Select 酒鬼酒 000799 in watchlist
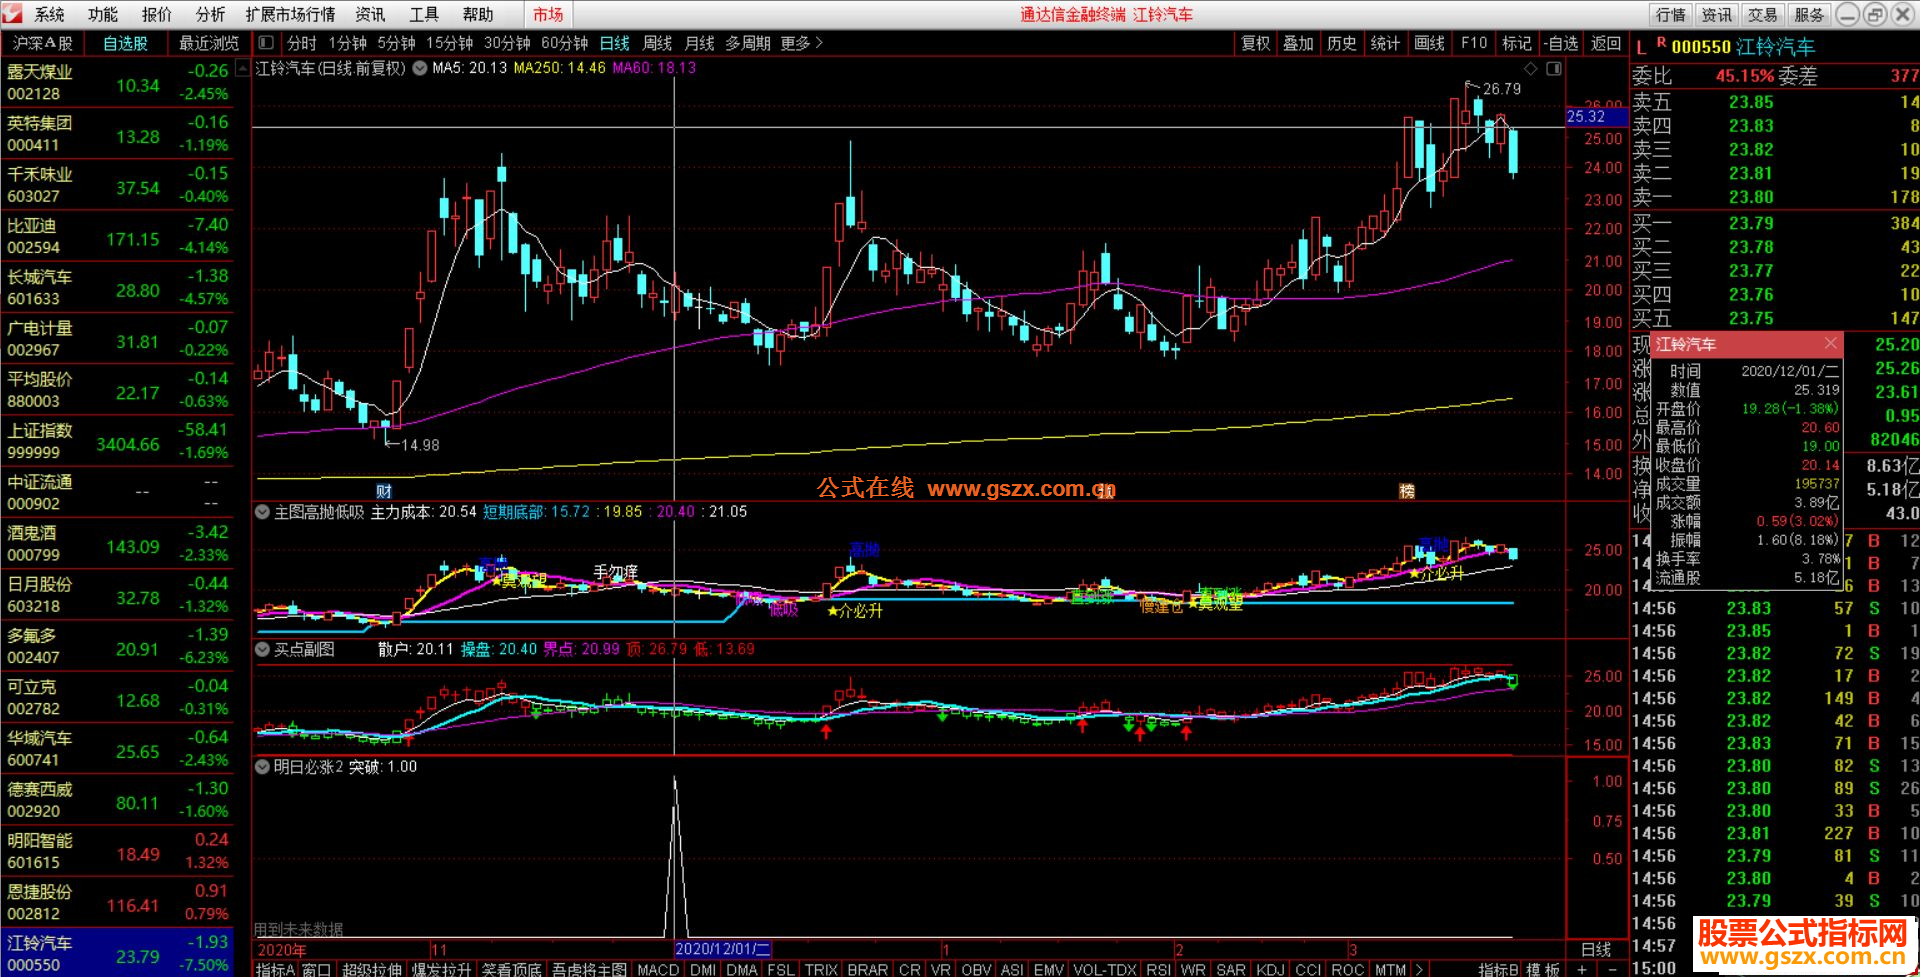 click(x=118, y=543)
